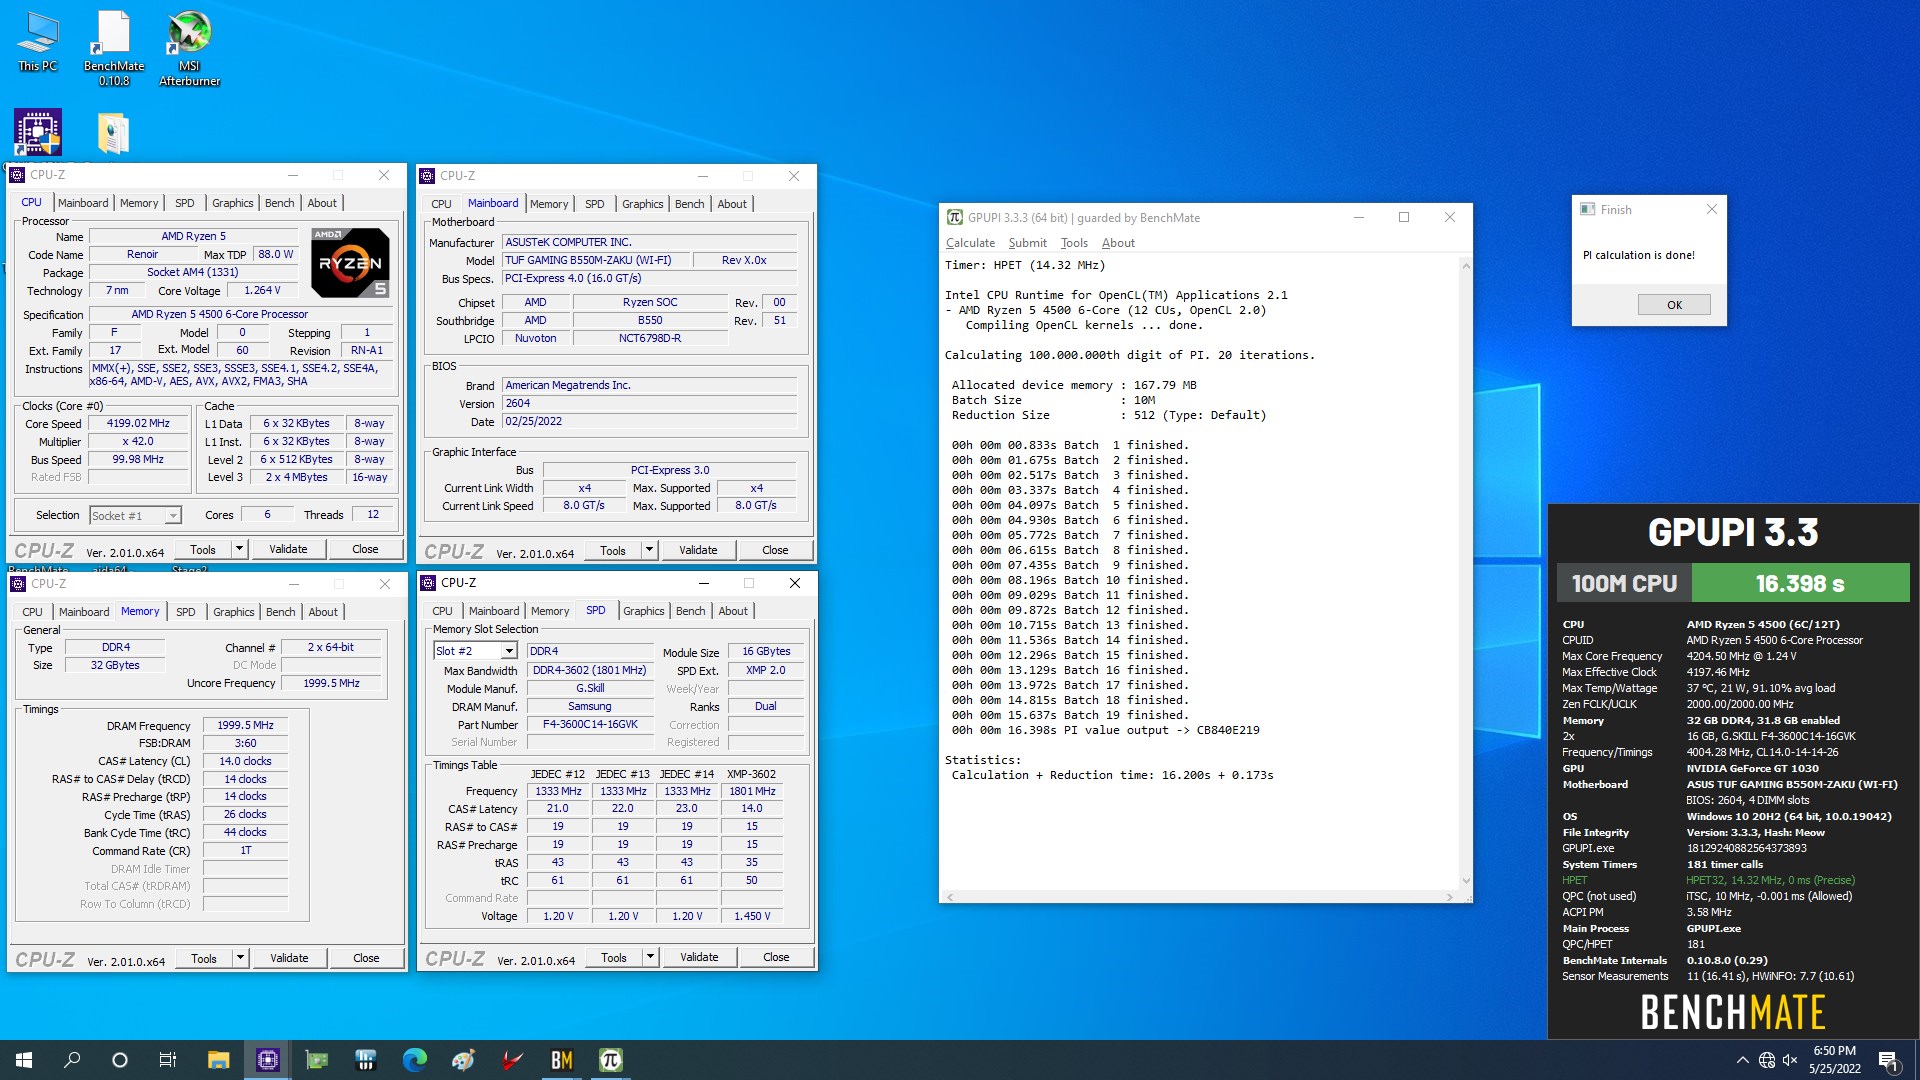This screenshot has height=1080, width=1920.
Task: Open the zipped folder desktop icon
Action: tap(113, 132)
